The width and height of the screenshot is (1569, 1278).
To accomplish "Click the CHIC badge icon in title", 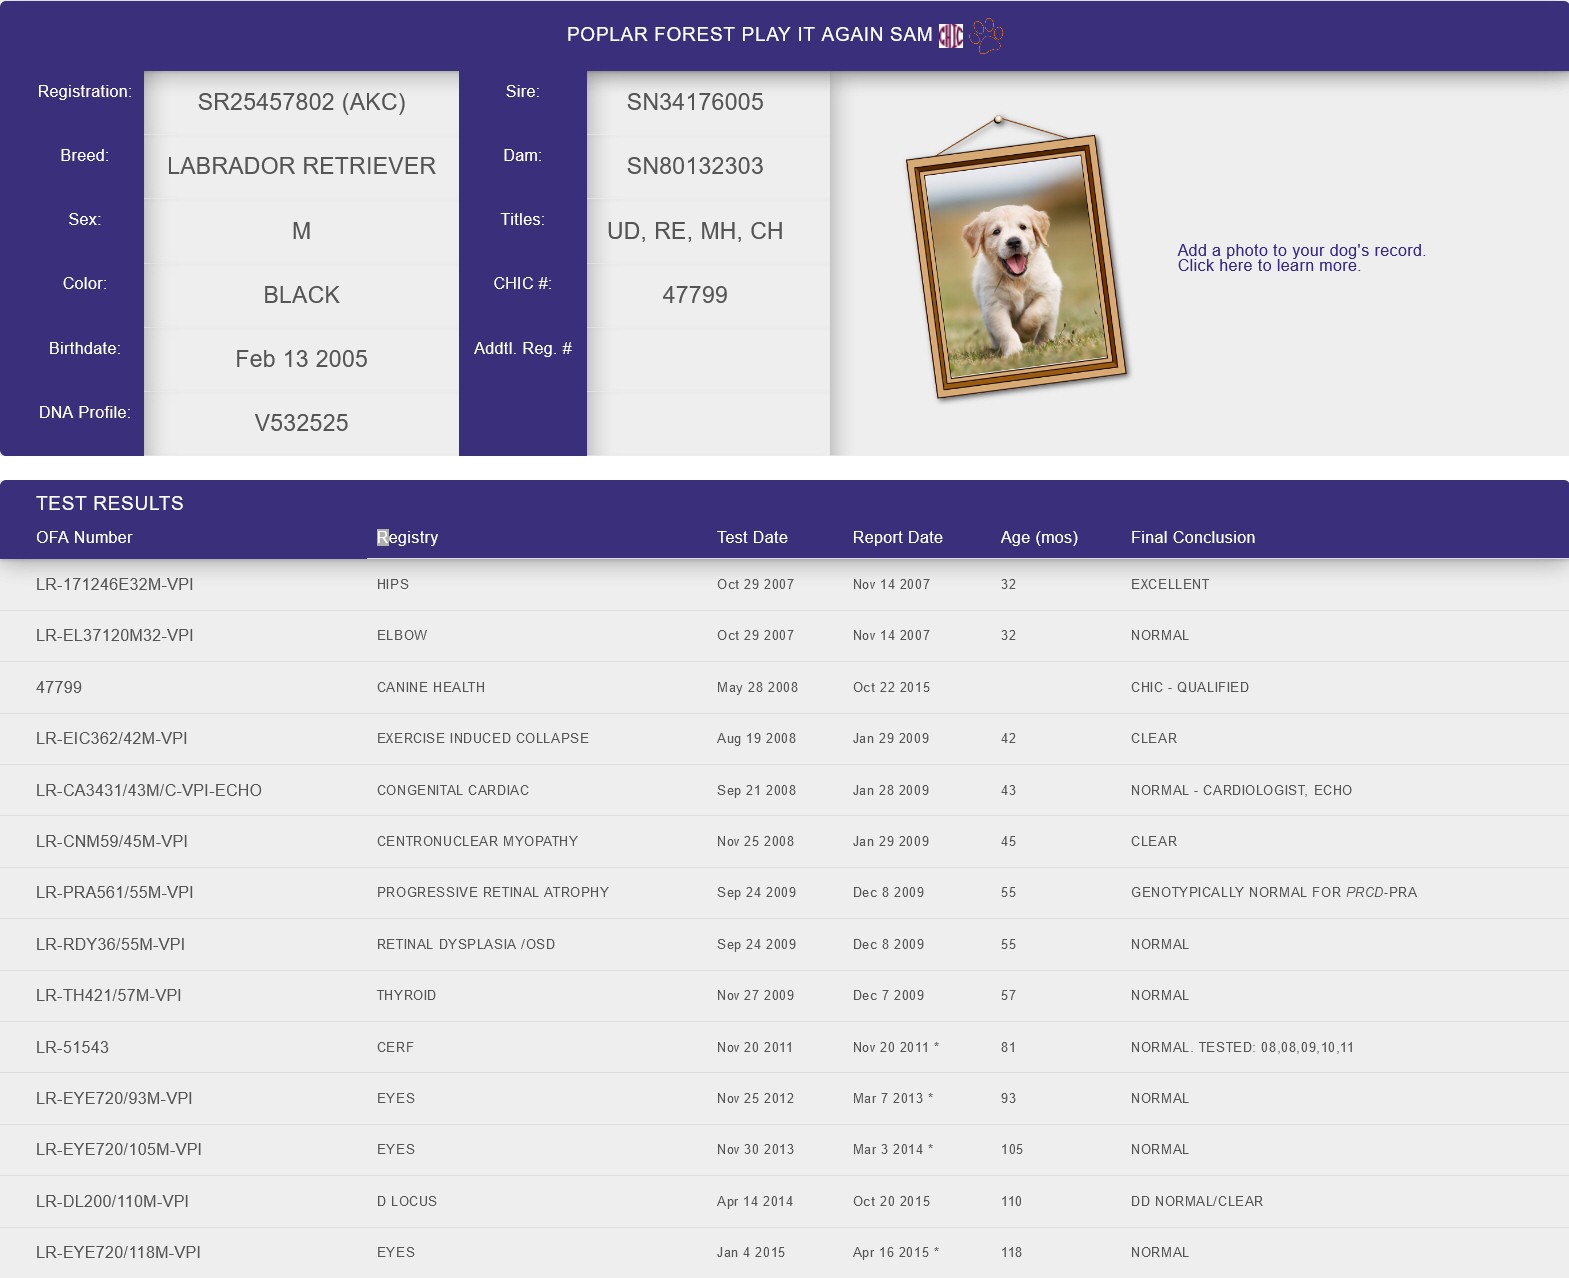I will (x=950, y=35).
